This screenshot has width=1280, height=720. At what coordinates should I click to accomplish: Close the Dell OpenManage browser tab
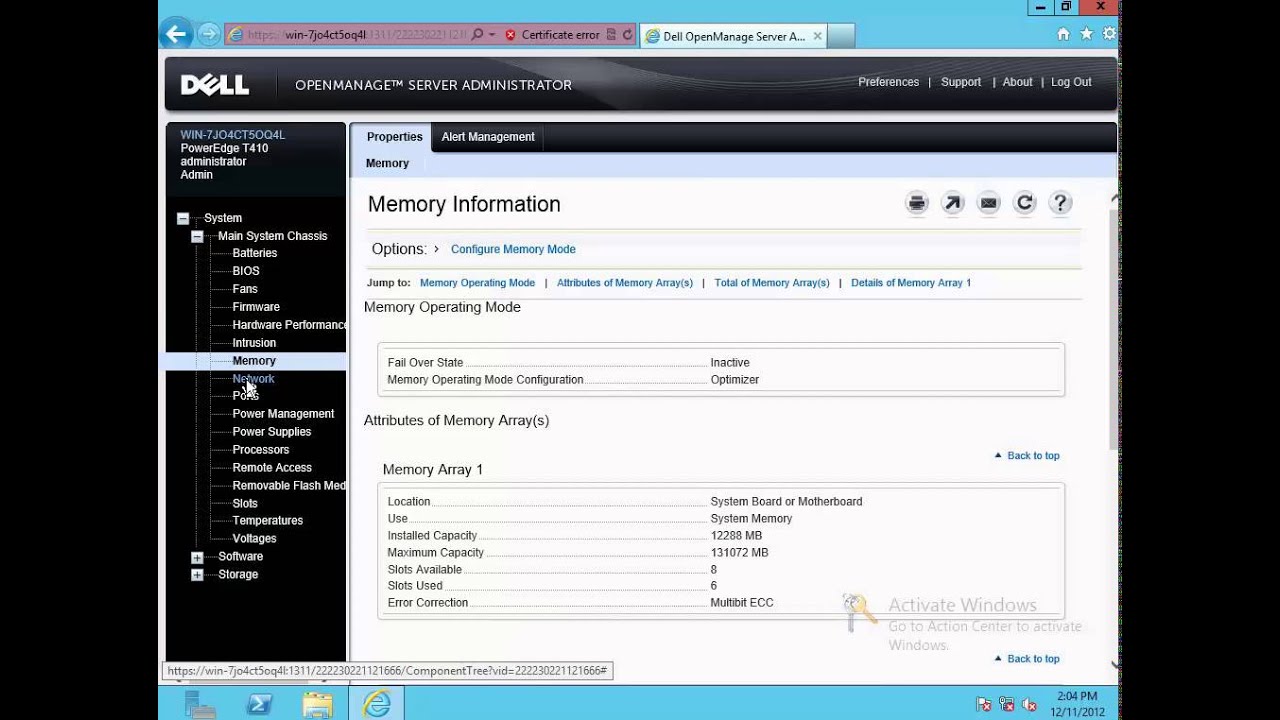pyautogui.click(x=817, y=36)
